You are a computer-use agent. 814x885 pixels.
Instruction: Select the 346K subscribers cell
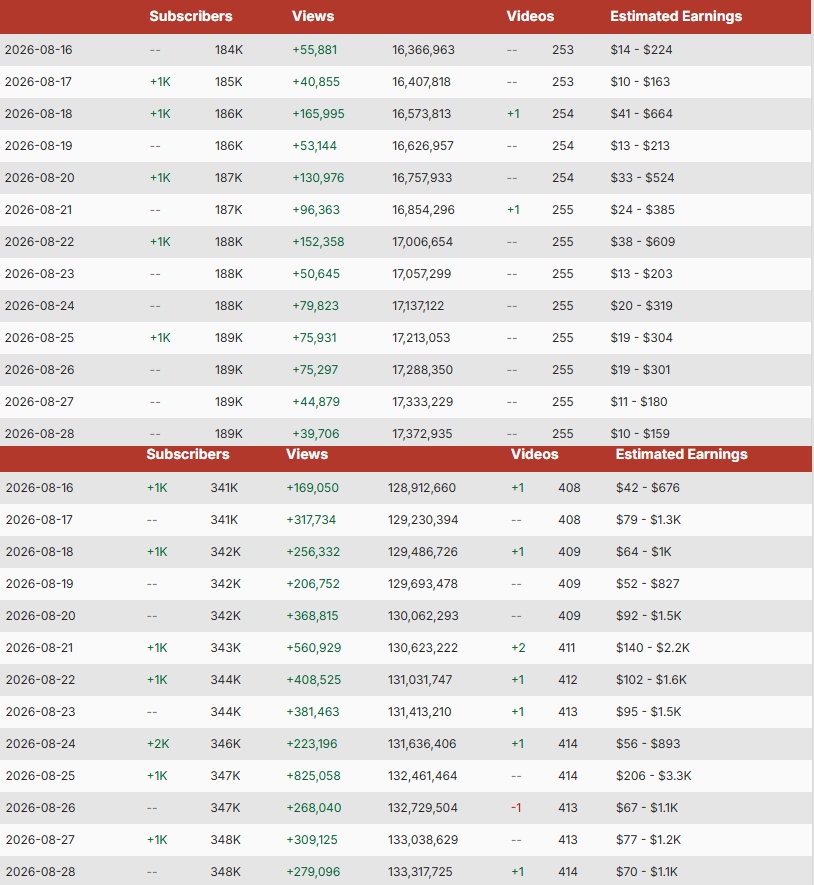click(226, 744)
